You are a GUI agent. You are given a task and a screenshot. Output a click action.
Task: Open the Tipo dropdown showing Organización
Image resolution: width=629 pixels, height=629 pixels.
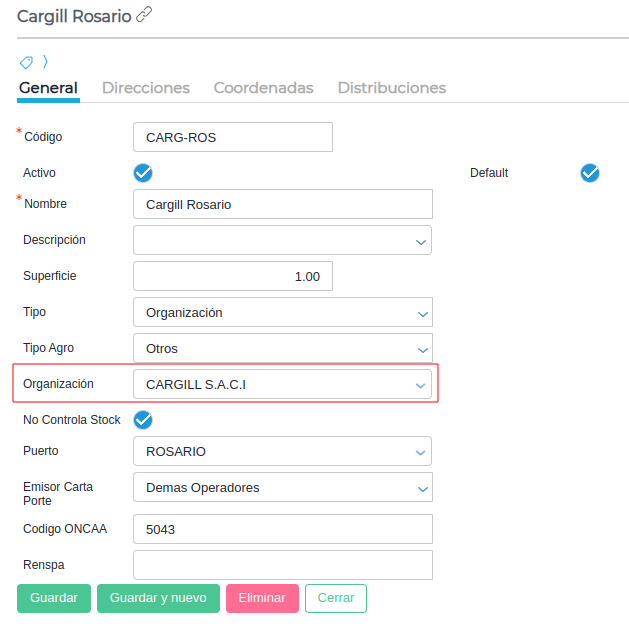282,313
